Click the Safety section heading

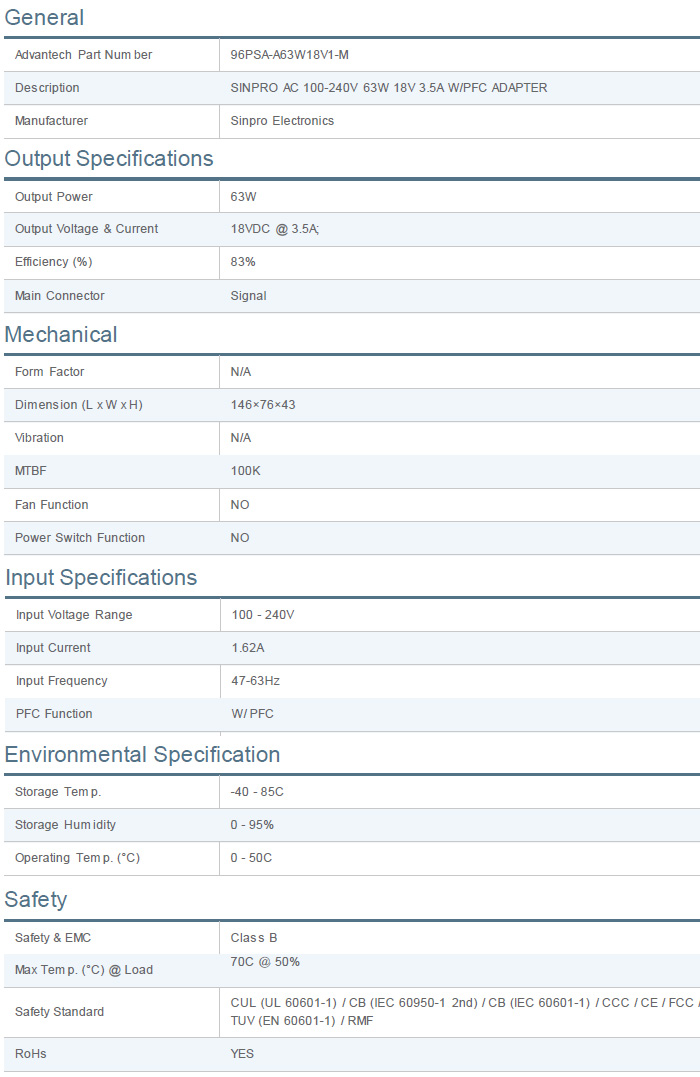(36, 899)
